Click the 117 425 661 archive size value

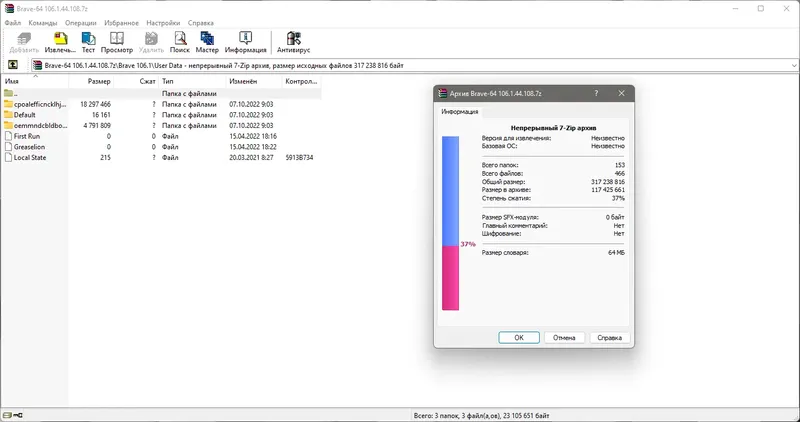point(608,190)
